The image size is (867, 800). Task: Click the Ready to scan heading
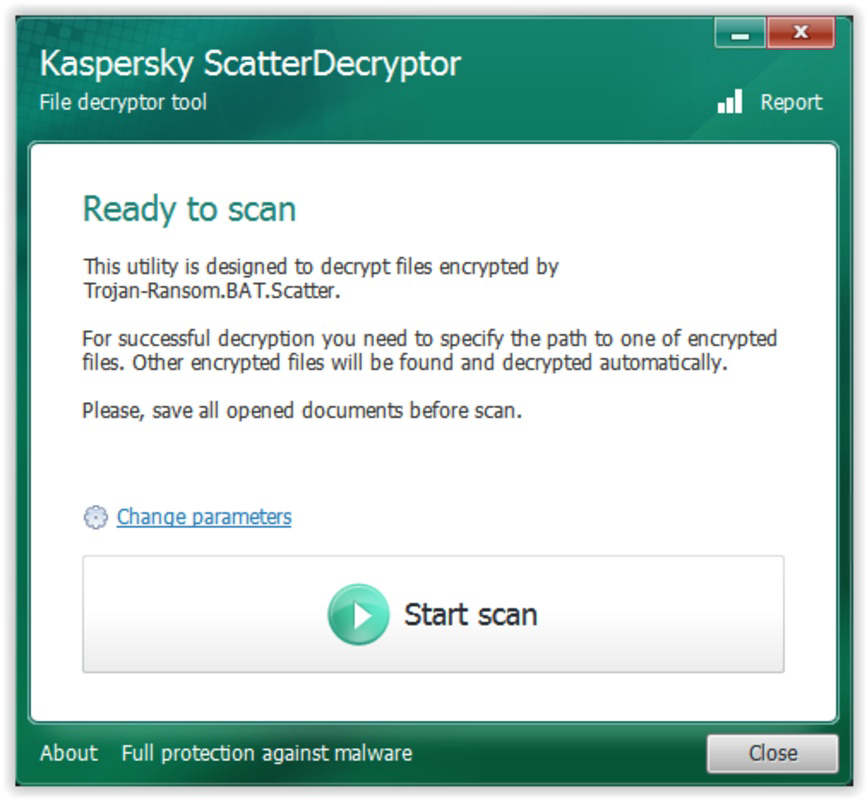[x=190, y=210]
